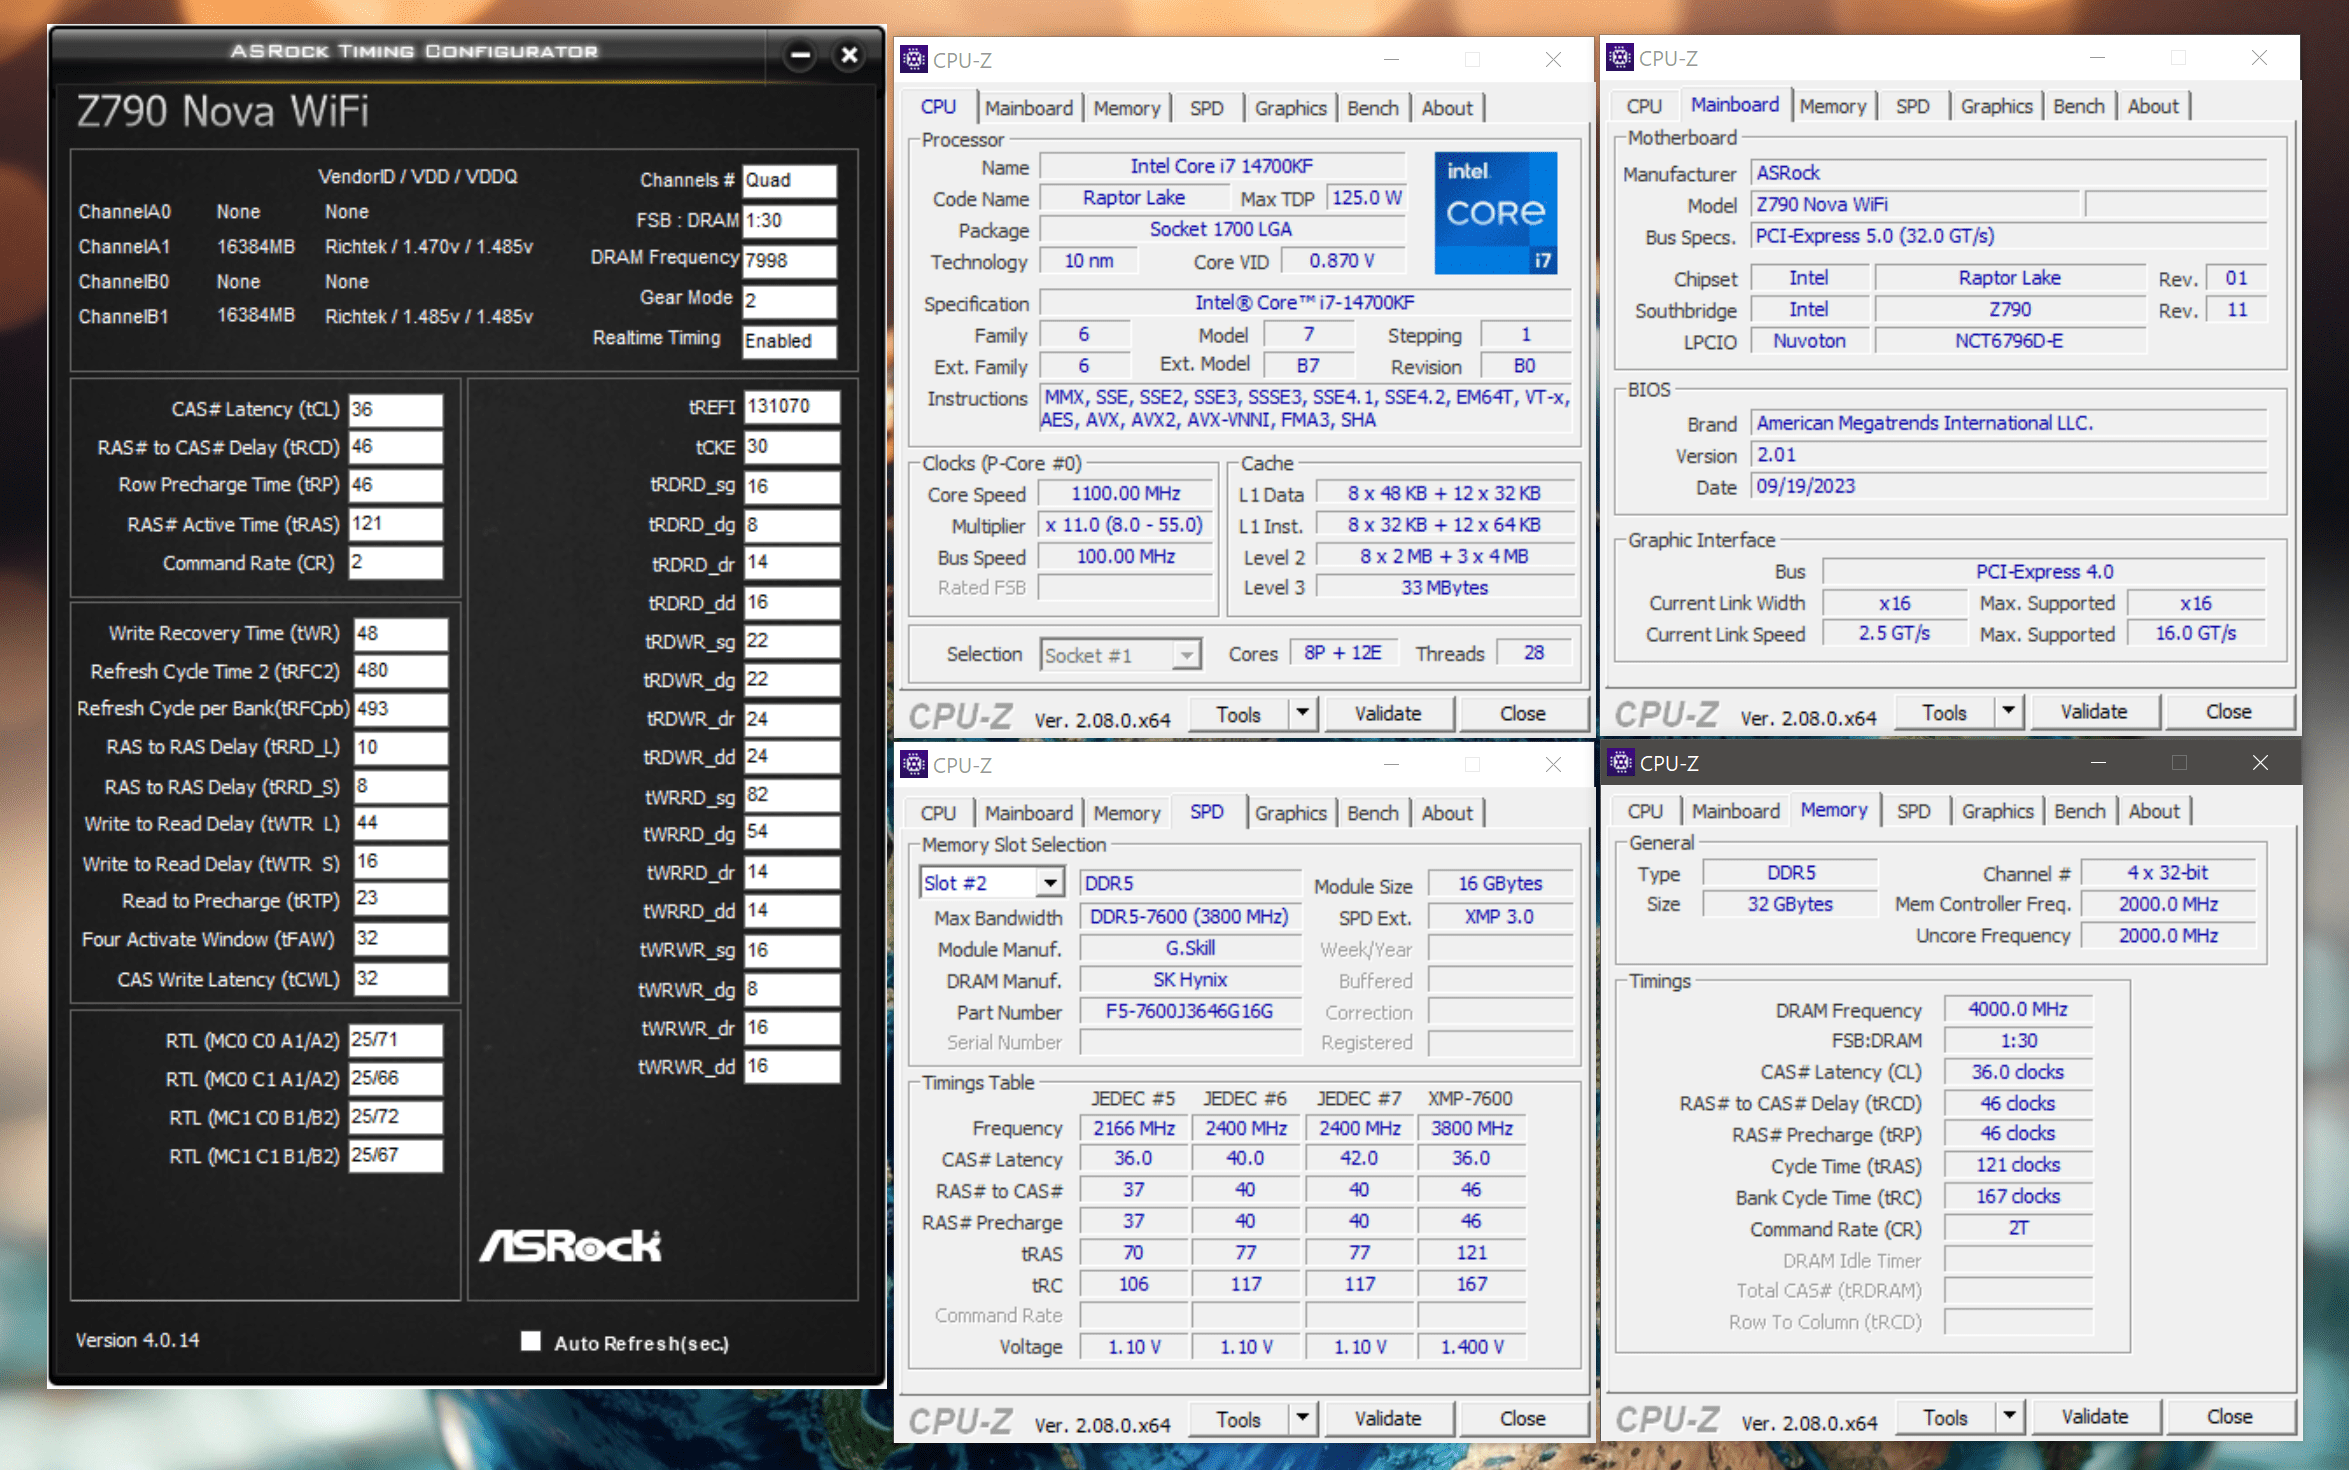The image size is (2349, 1470).
Task: Click the tCKE field showing 30
Action: pyautogui.click(x=792, y=446)
